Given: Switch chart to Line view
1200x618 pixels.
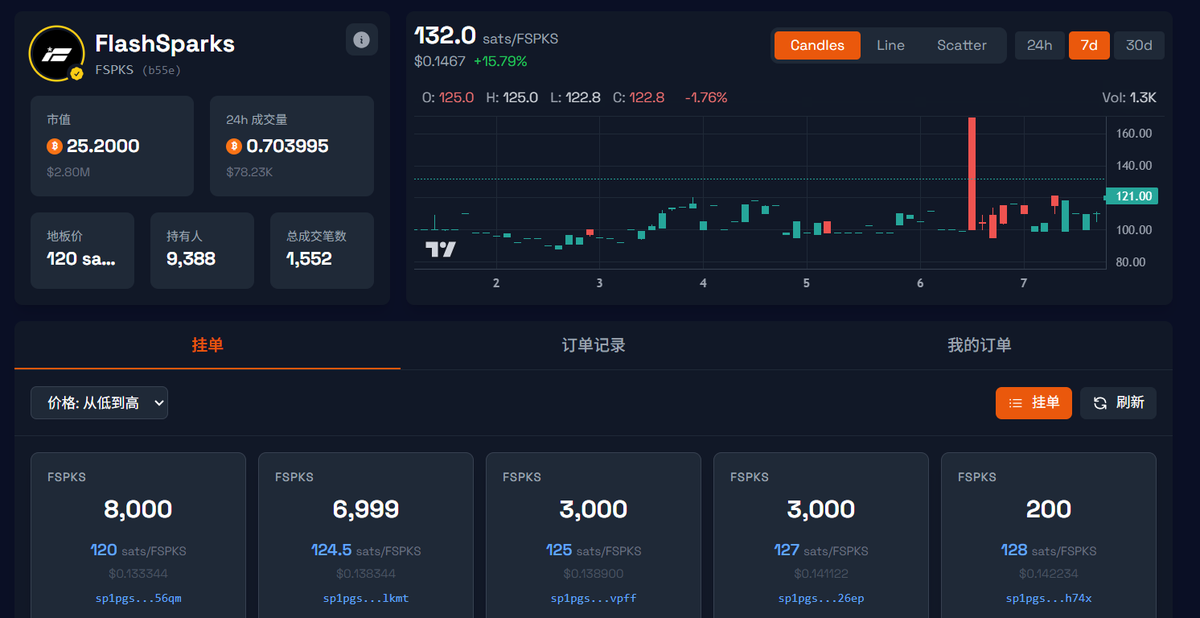Looking at the screenshot, I should pyautogui.click(x=890, y=45).
